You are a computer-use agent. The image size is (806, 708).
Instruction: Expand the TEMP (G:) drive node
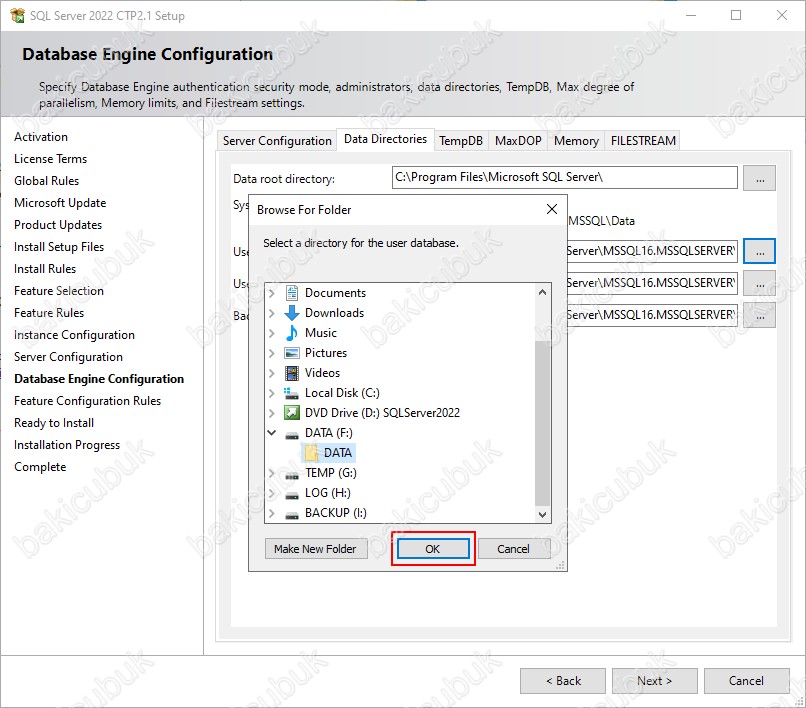[x=271, y=473]
